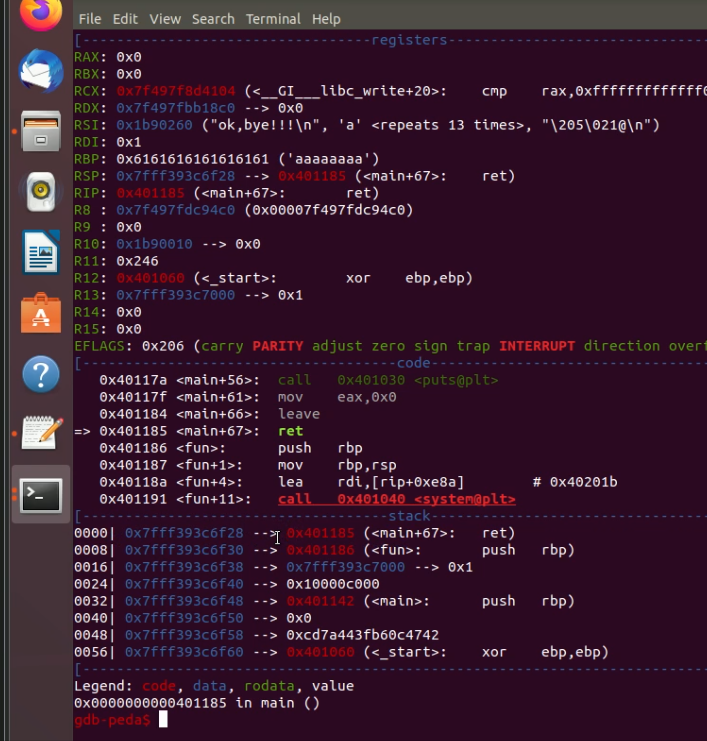This screenshot has height=741, width=707.
Task: Open the File menu
Action: 89,19
